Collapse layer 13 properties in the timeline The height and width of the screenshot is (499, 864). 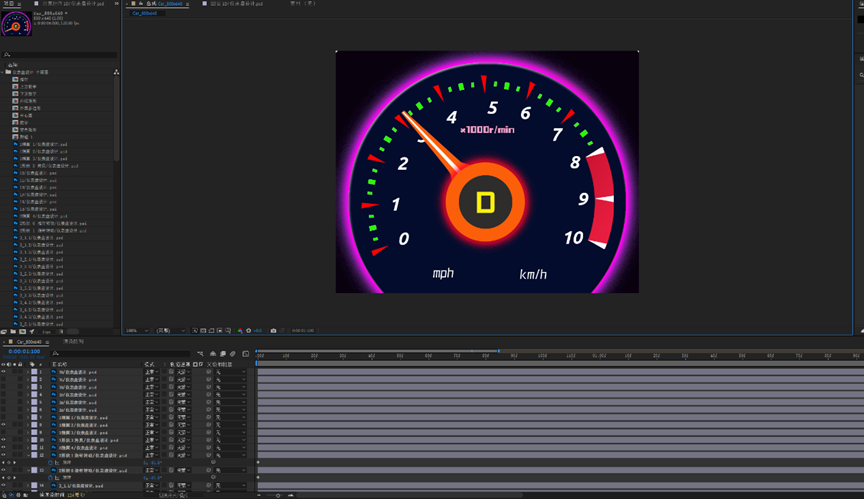coord(28,470)
